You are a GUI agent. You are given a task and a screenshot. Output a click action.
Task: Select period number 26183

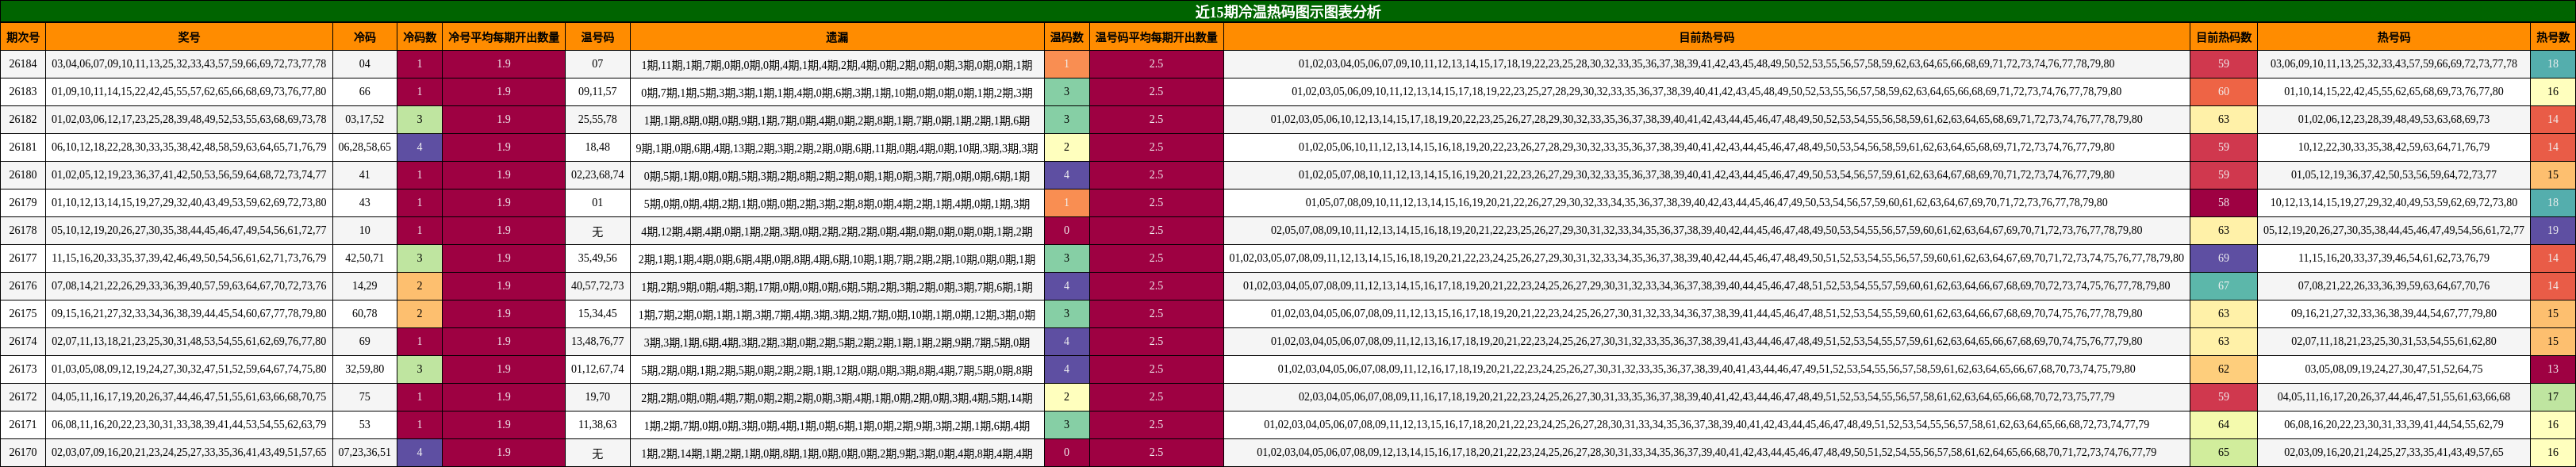pyautogui.click(x=23, y=92)
